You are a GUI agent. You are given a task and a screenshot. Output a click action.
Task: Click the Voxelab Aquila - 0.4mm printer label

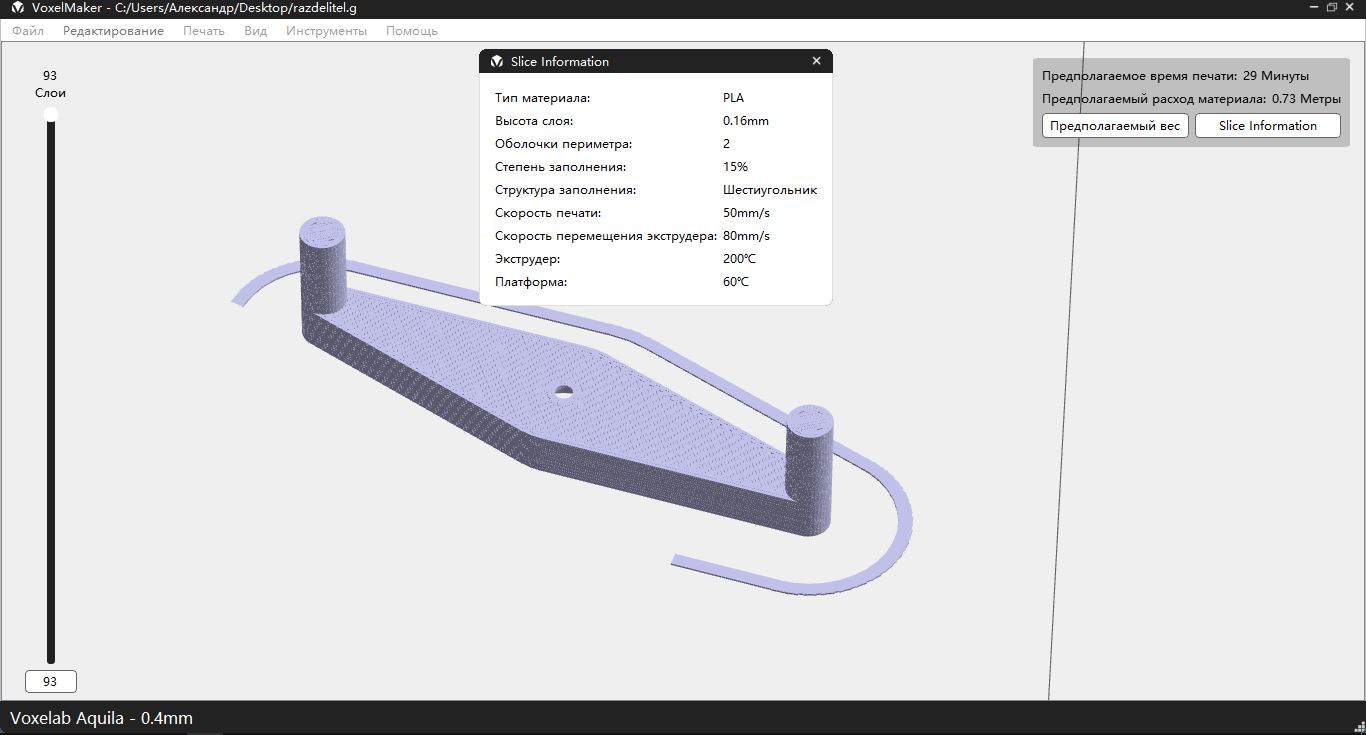(101, 718)
